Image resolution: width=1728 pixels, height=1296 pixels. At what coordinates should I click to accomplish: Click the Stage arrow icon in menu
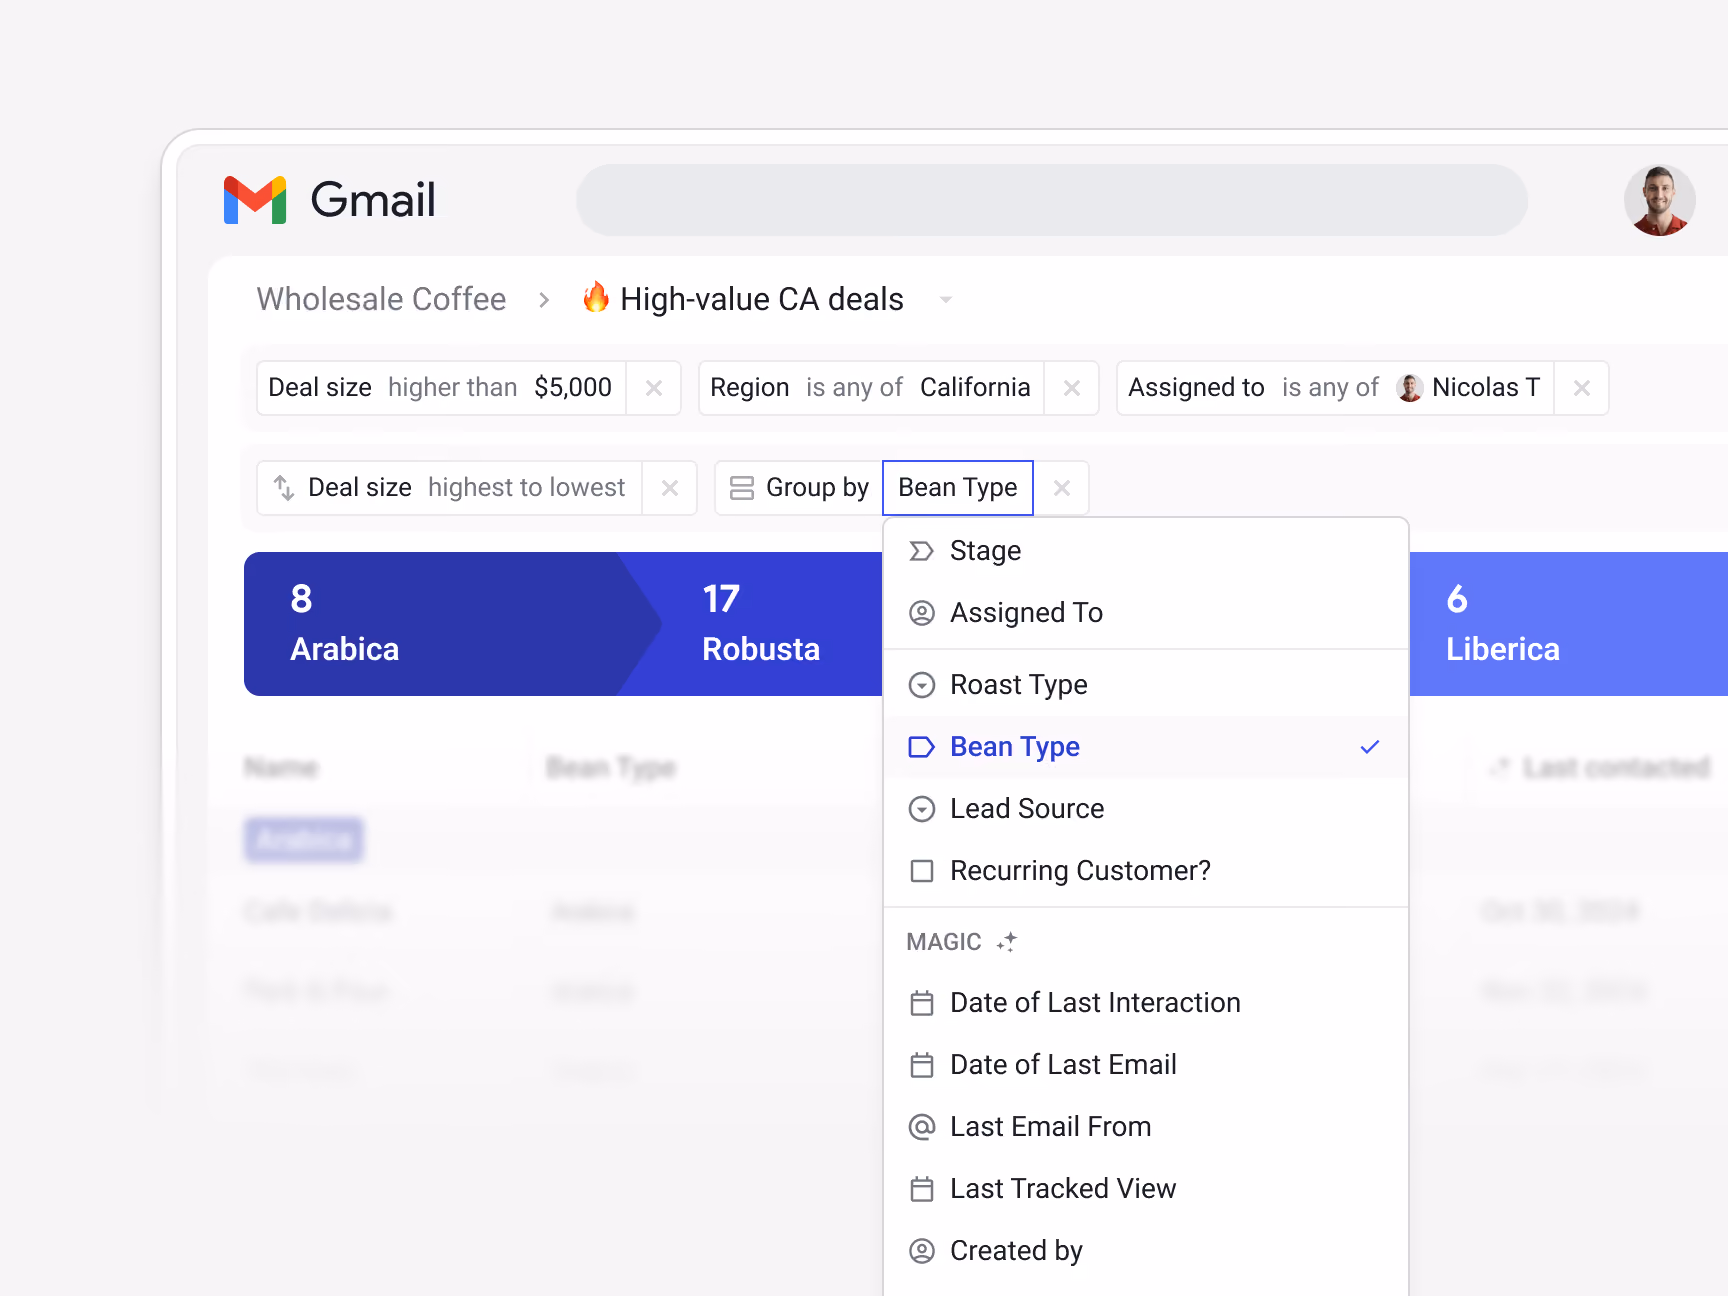tap(922, 551)
